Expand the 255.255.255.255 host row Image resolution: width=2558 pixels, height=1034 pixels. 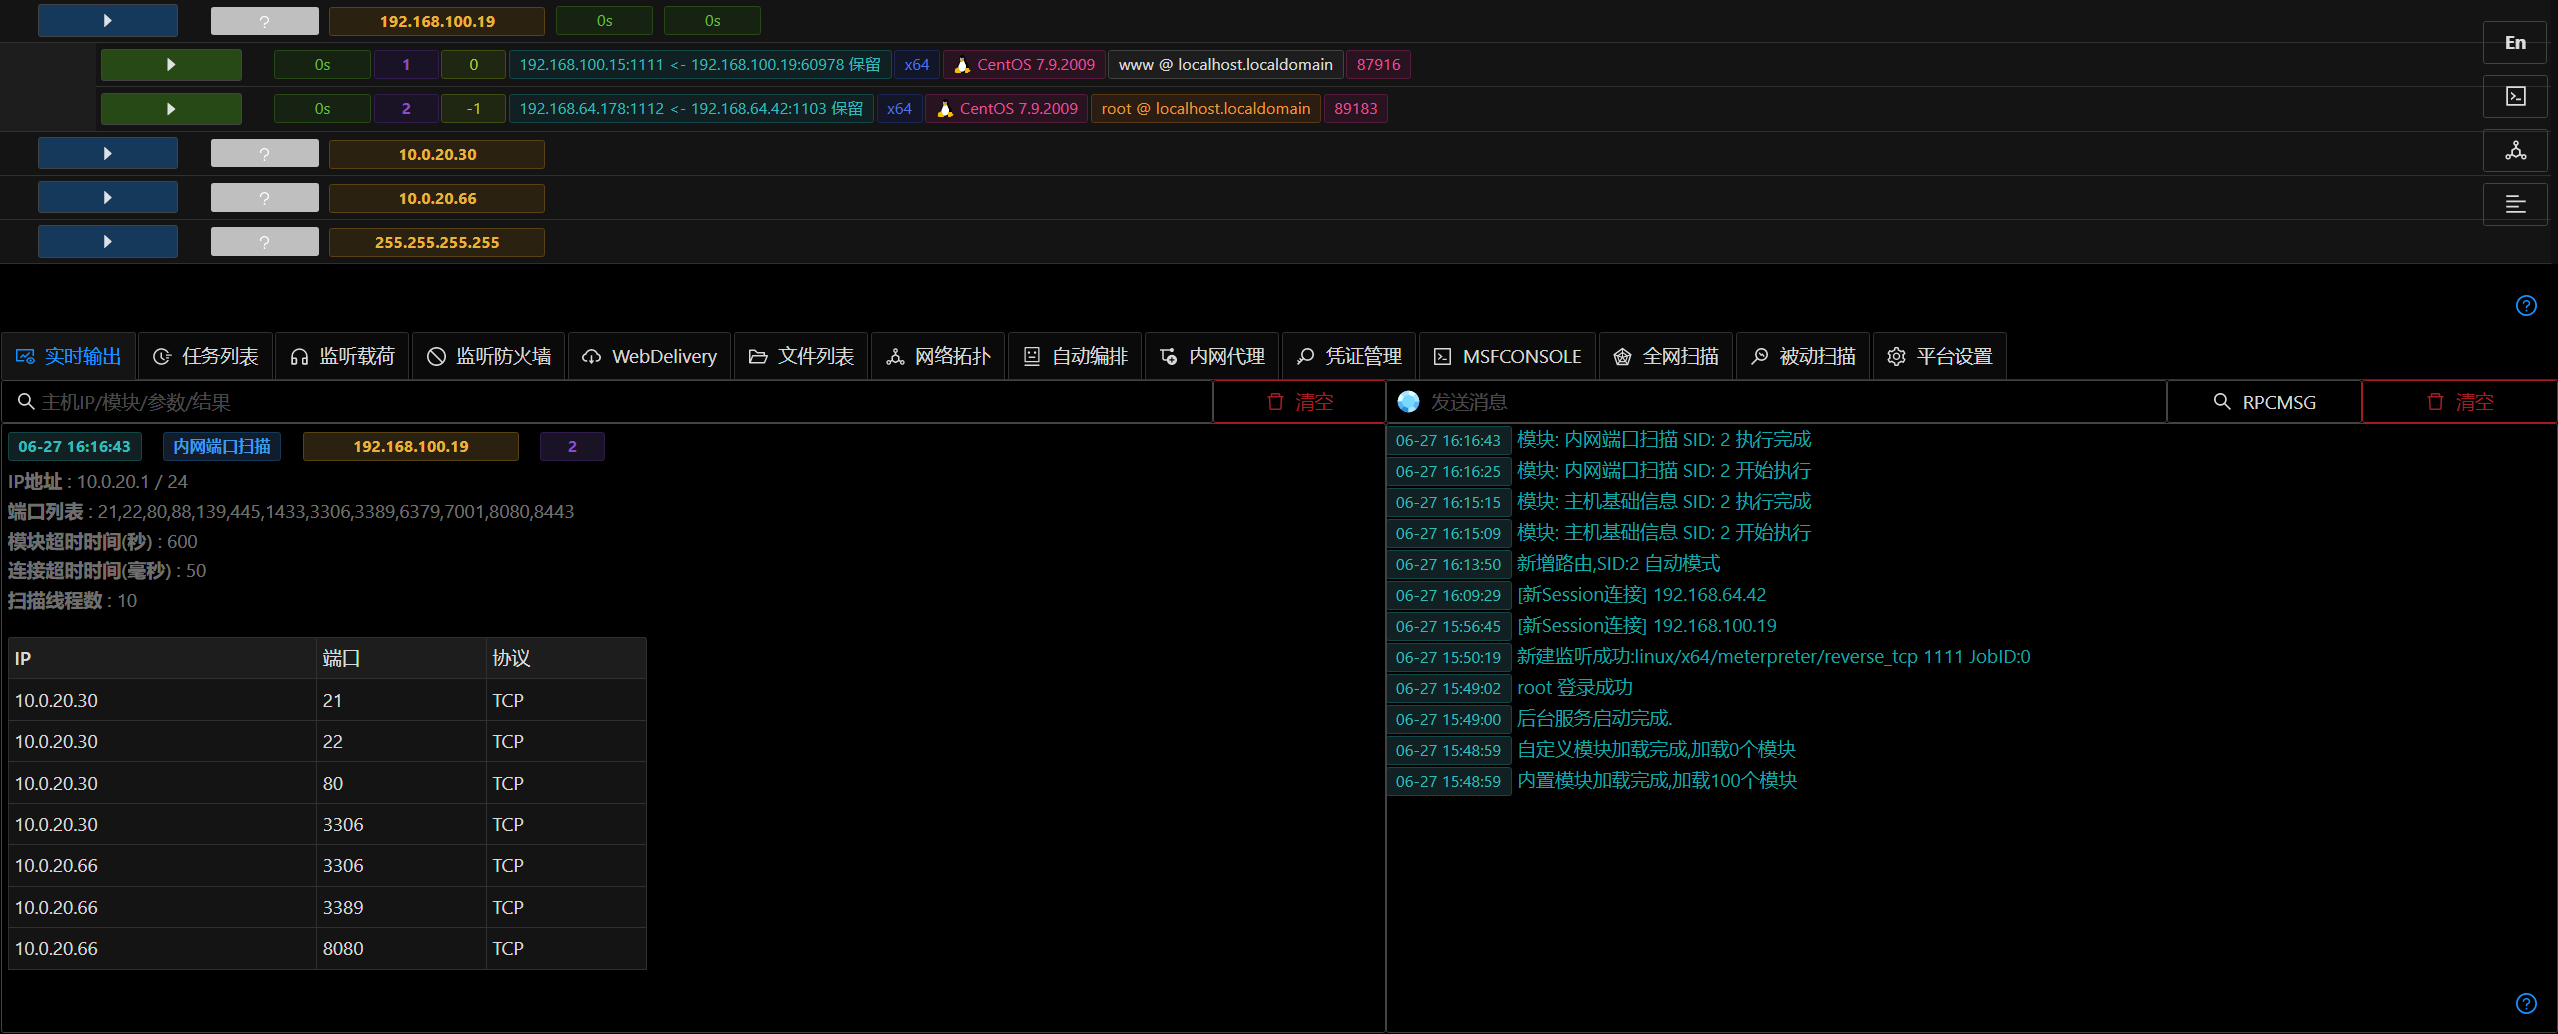click(108, 242)
